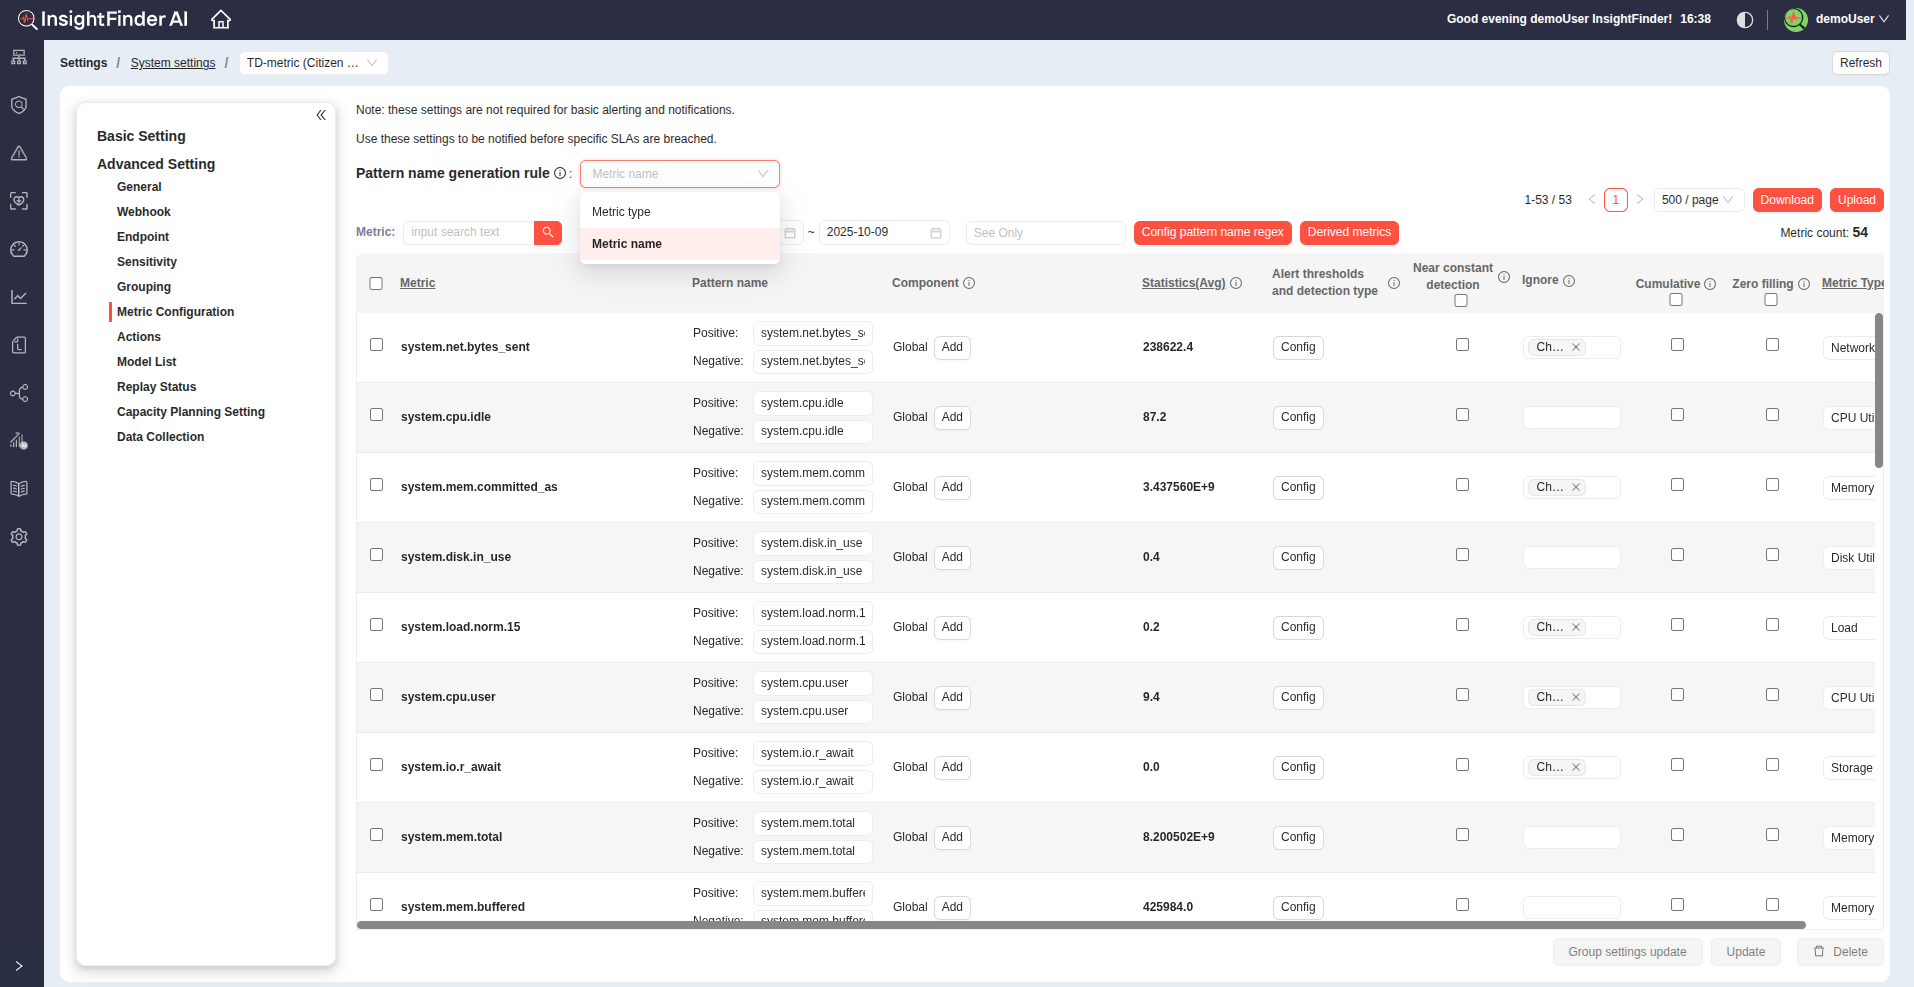This screenshot has height=987, width=1914.
Task: Click the horizontal scrollbar under the table
Action: [x=1080, y=925]
